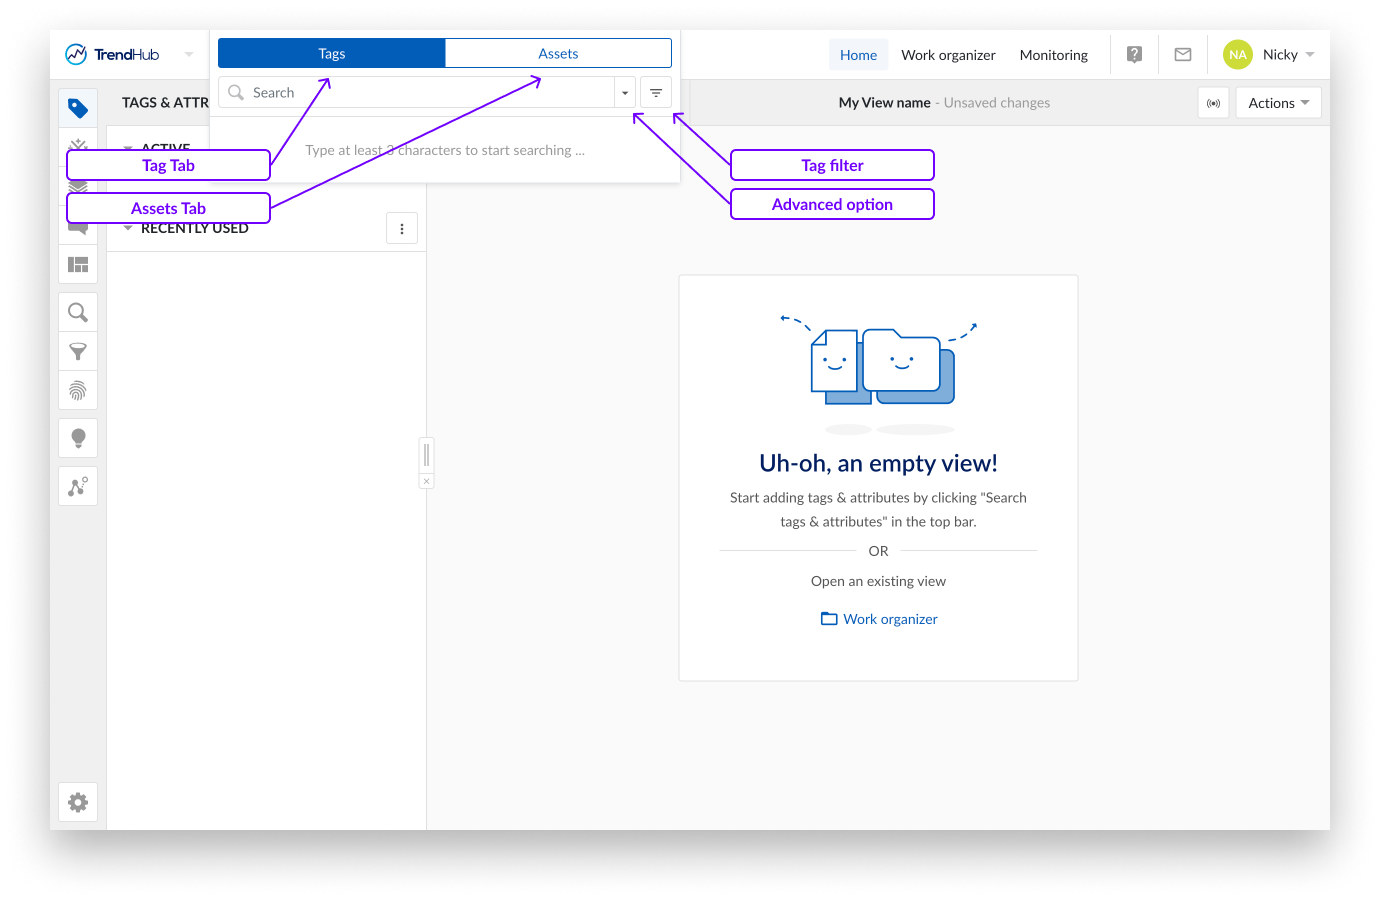This screenshot has height=900, width=1380.
Task: Expand the search box dropdown arrow
Action: coord(625,93)
